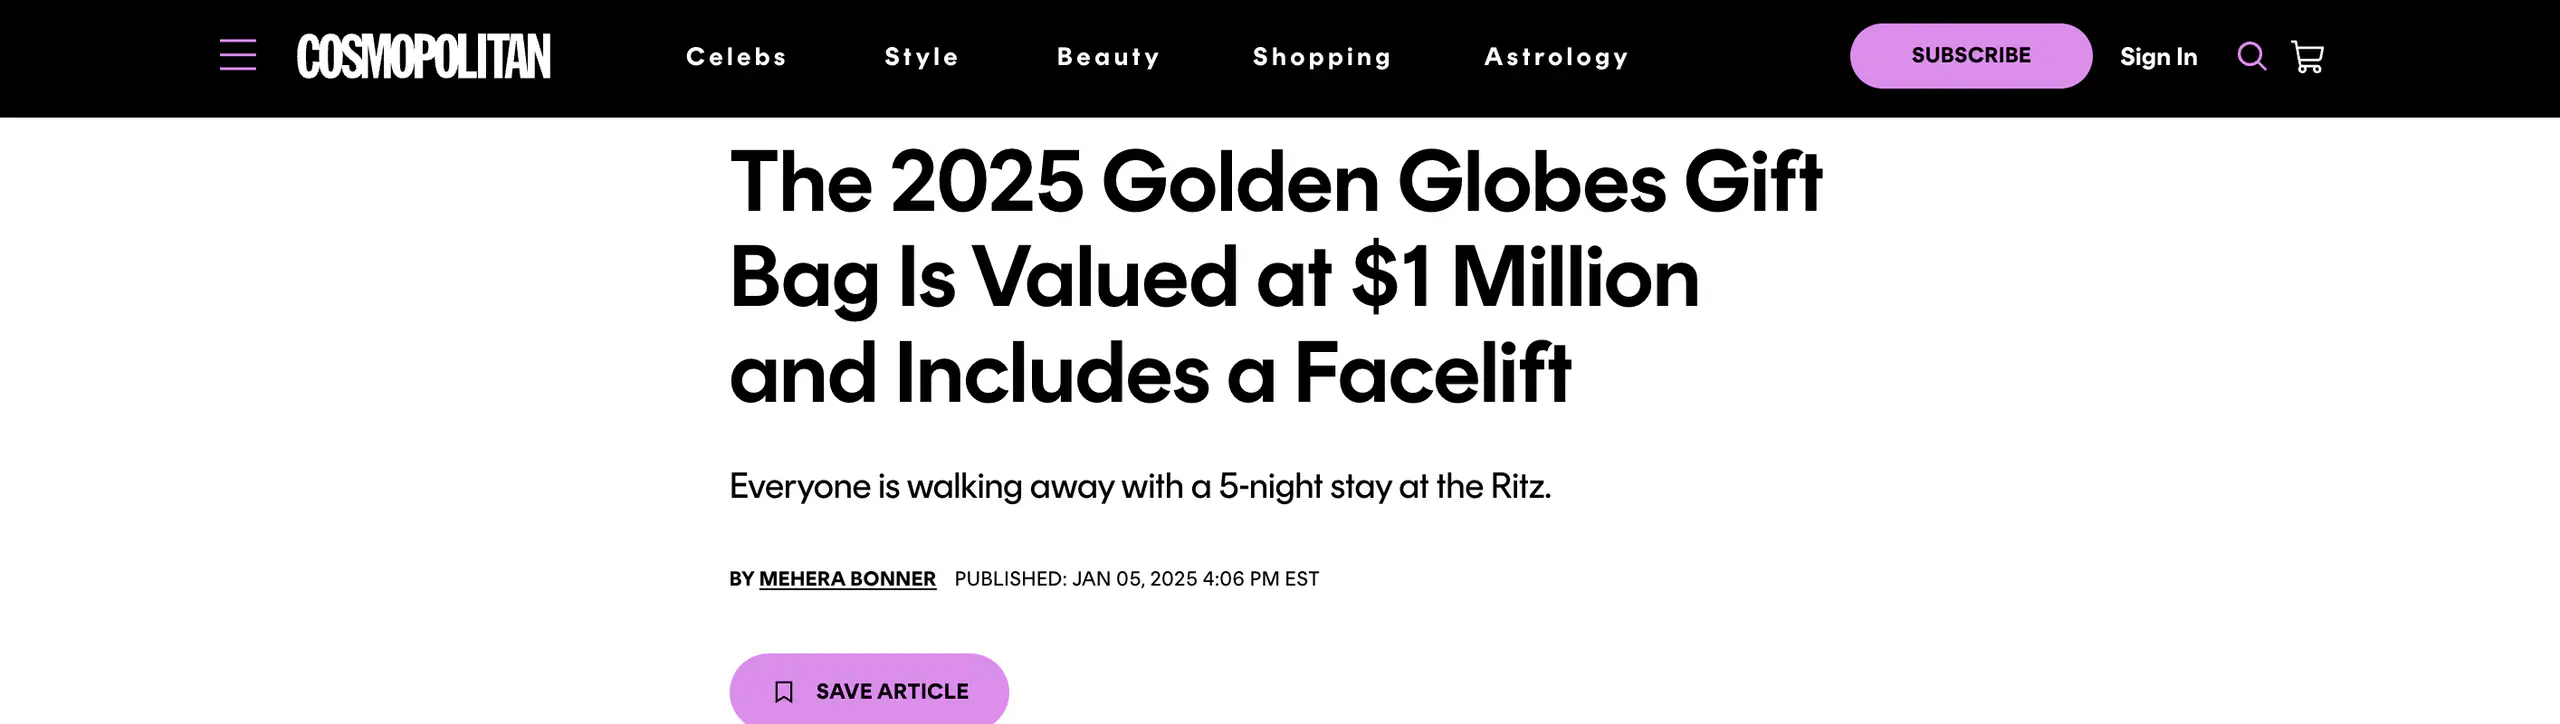Click the Cosmopolitan logo
The height and width of the screenshot is (724, 2560).
[x=423, y=56]
